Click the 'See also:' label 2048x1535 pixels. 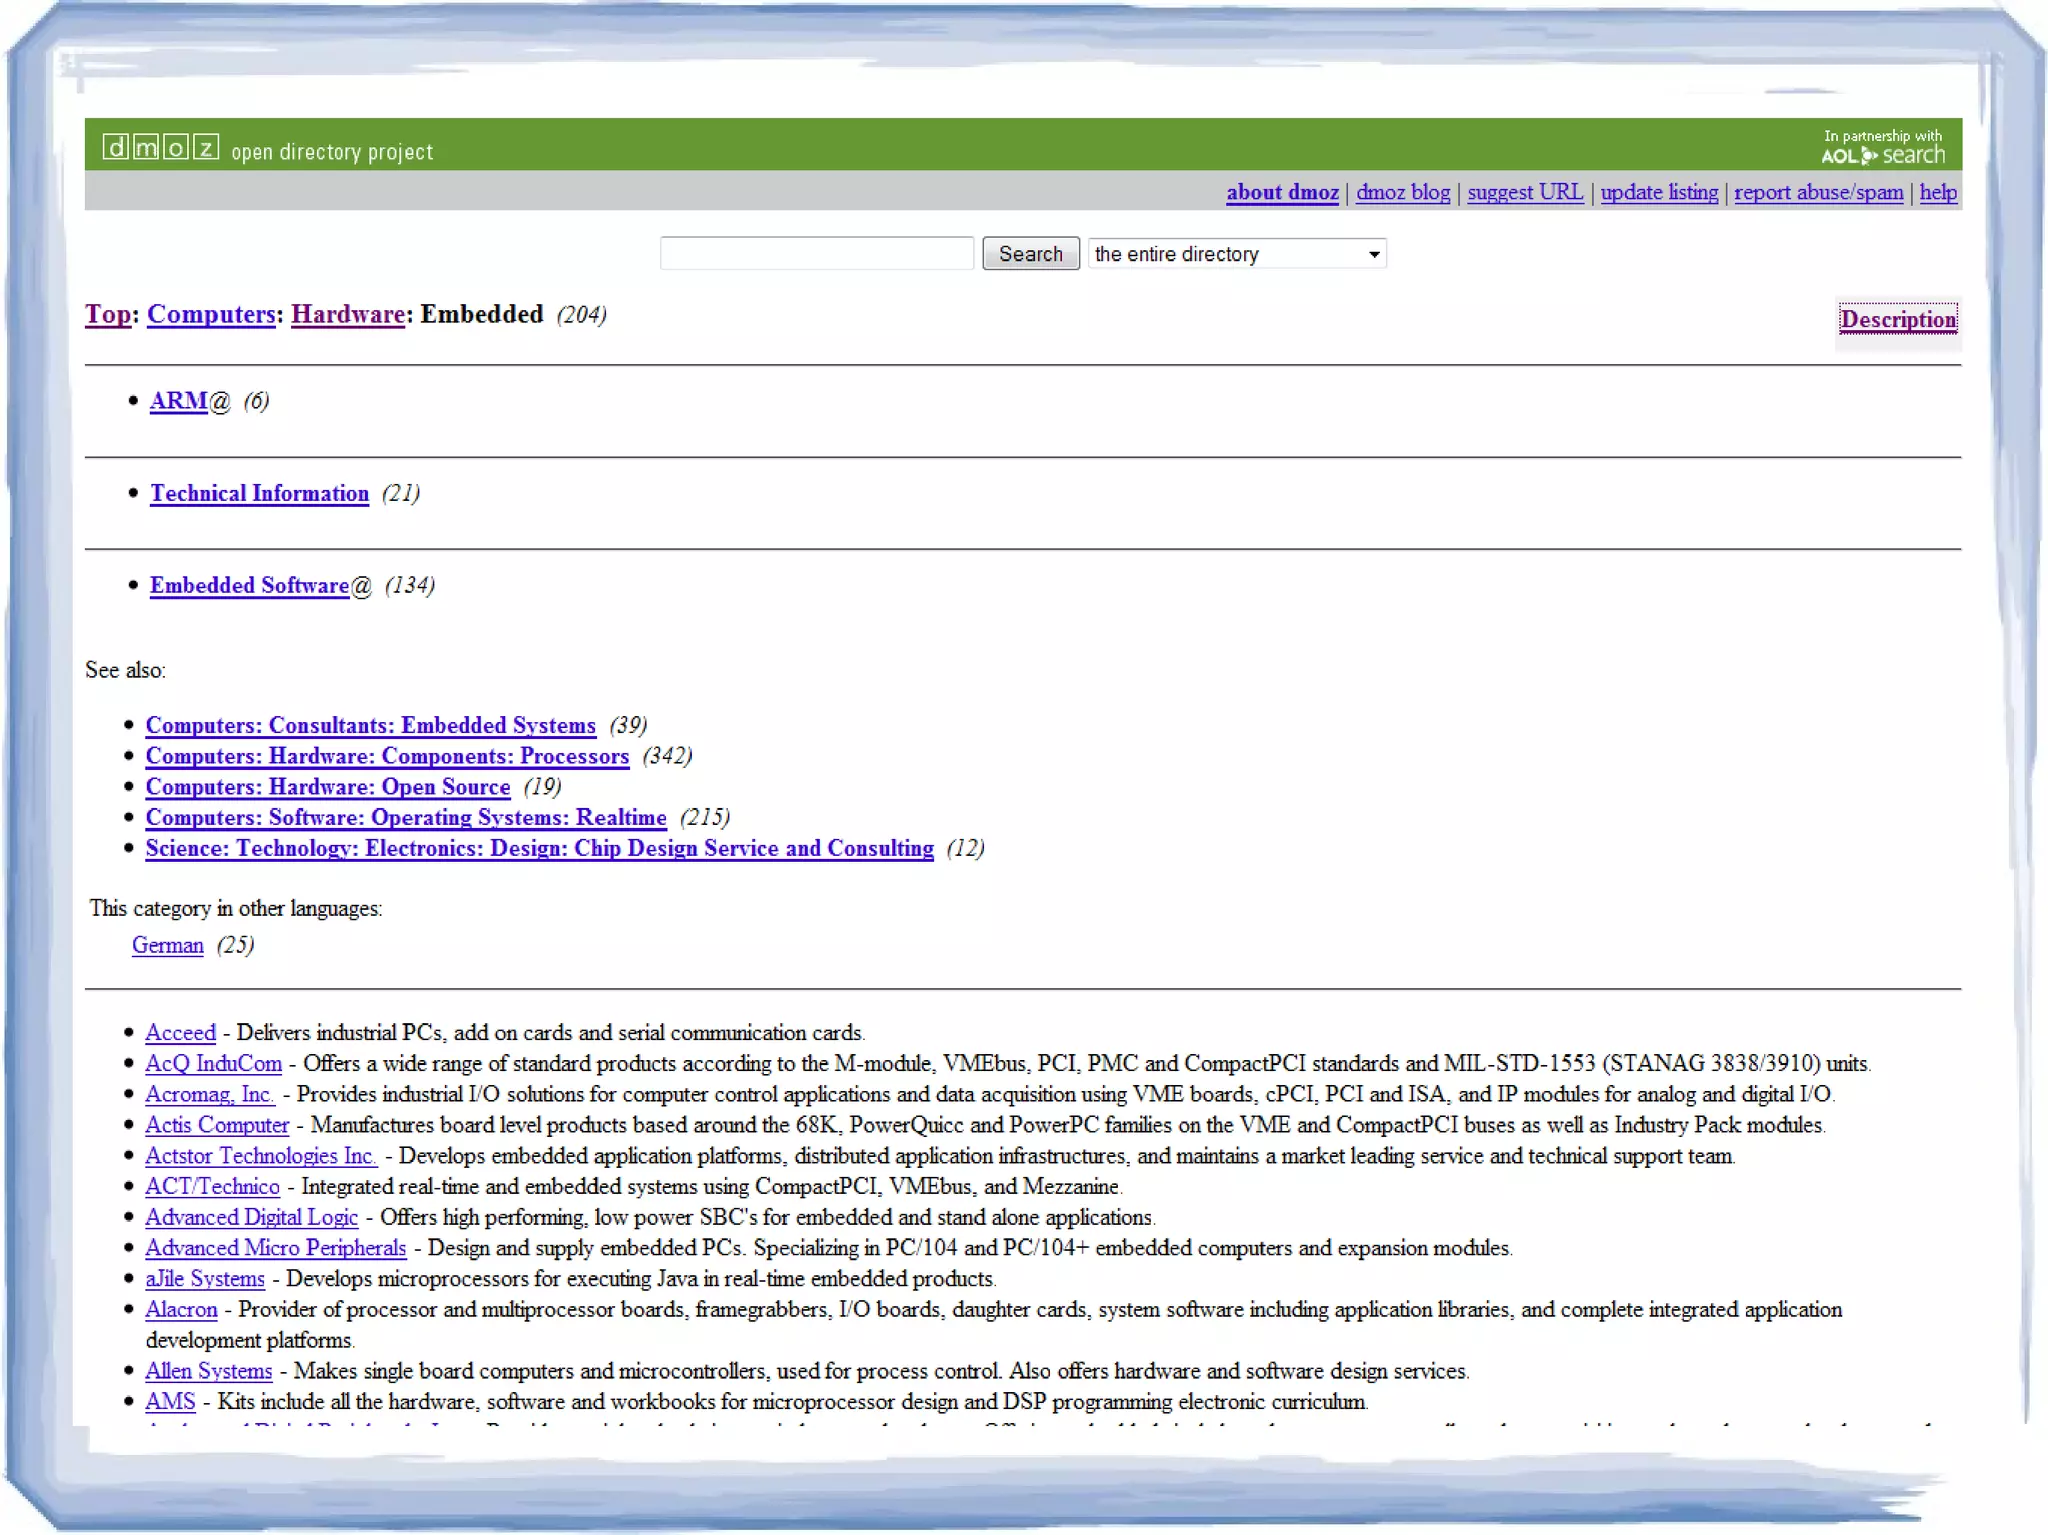pos(125,670)
